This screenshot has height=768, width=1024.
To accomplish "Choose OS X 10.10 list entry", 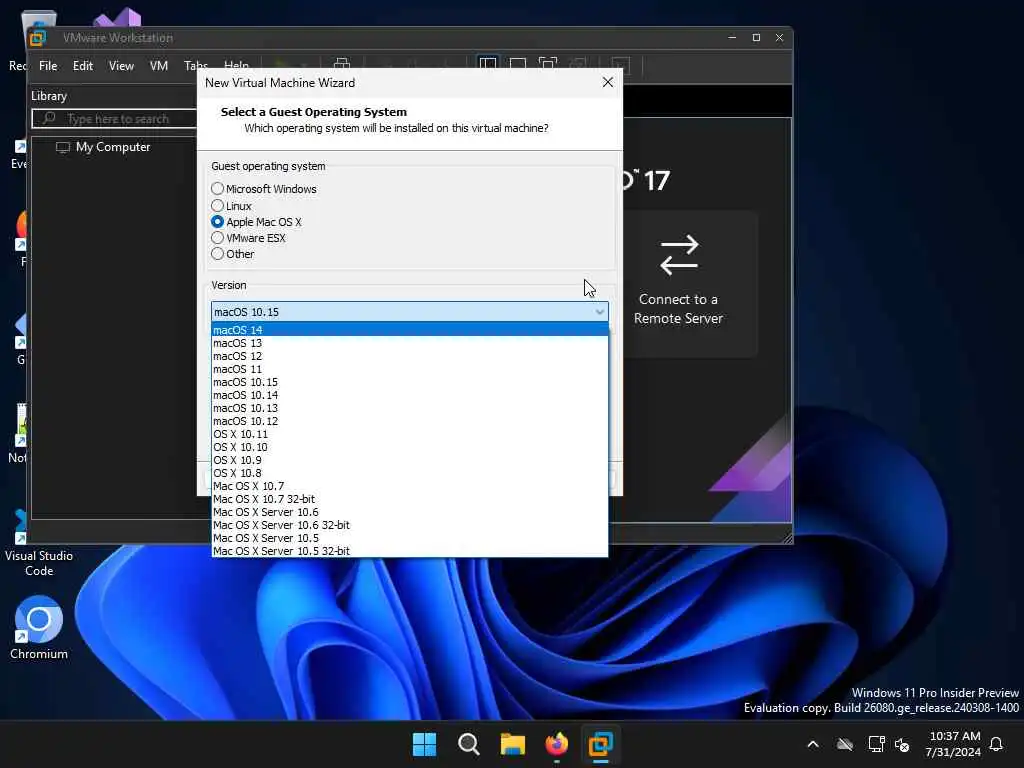I will pyautogui.click(x=409, y=447).
